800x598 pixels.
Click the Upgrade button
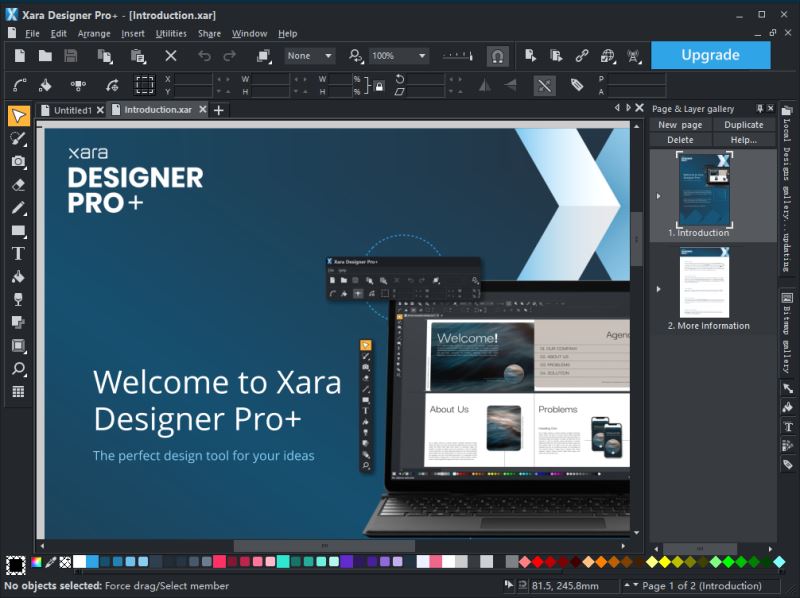710,55
